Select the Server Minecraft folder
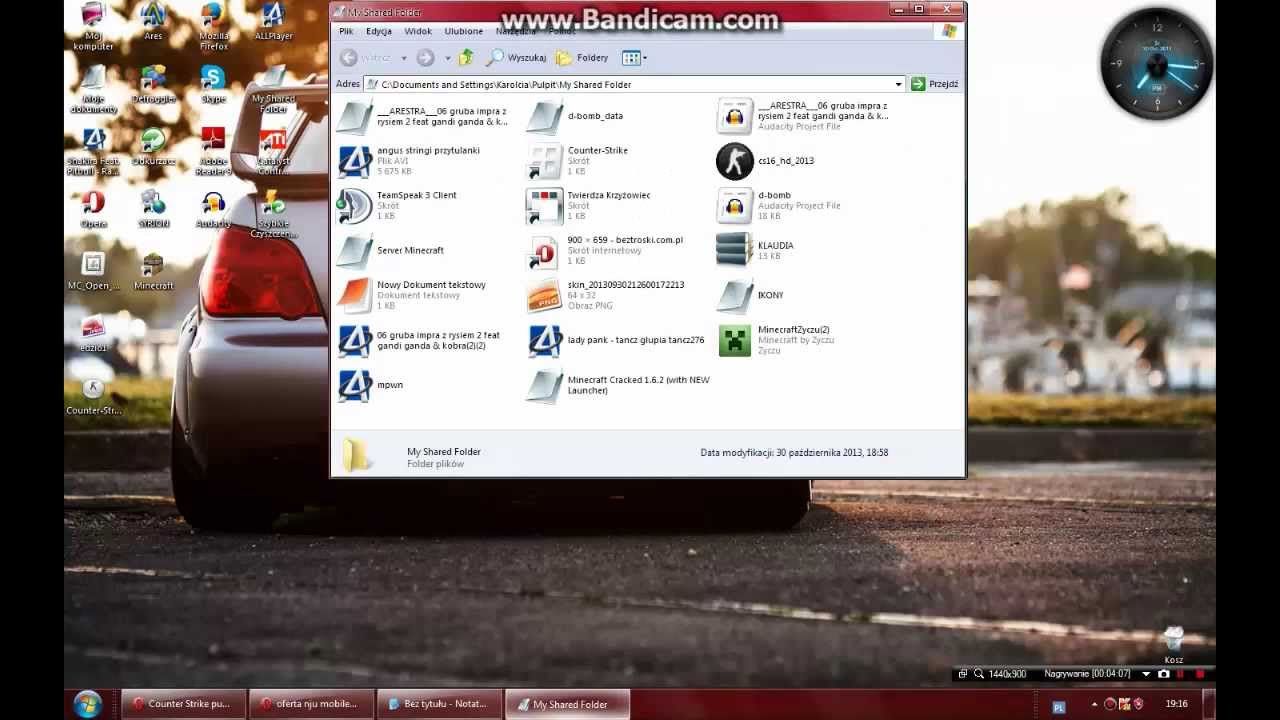The width and height of the screenshot is (1280, 720). (x=391, y=250)
